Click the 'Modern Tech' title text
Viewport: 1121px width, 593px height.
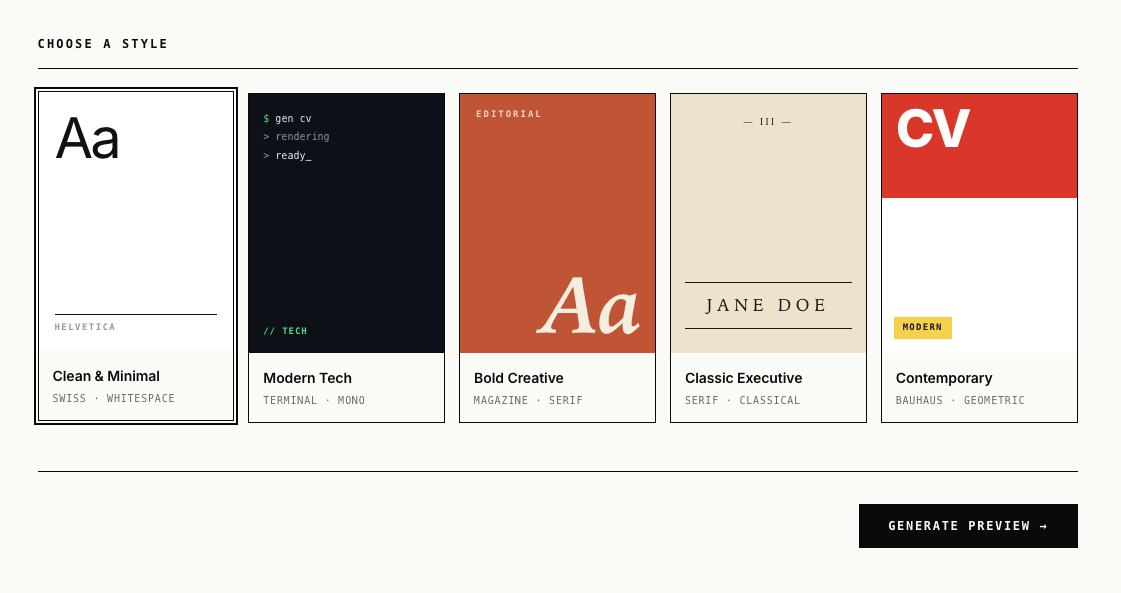(x=307, y=378)
